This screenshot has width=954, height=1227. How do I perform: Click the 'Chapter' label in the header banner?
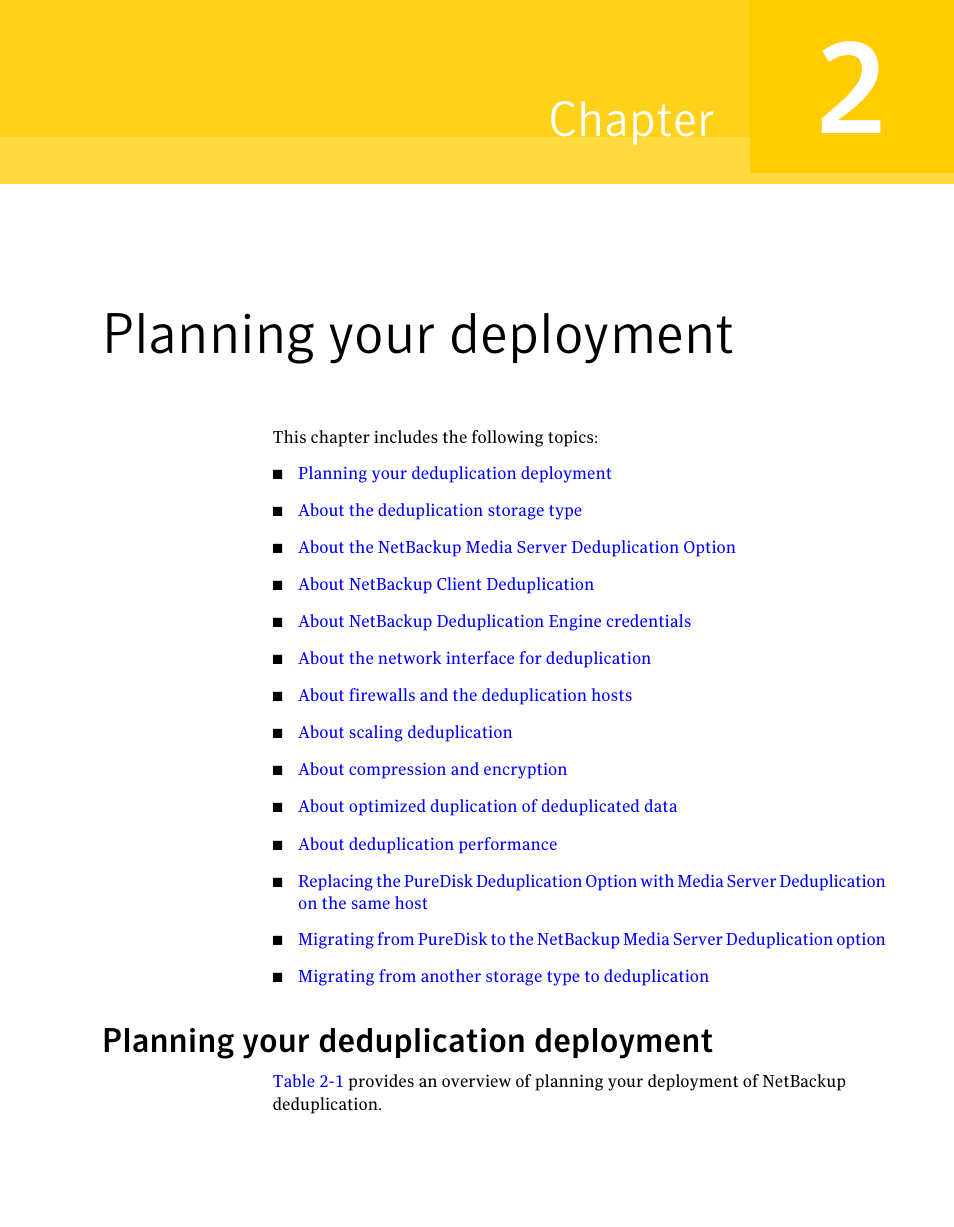pos(632,121)
